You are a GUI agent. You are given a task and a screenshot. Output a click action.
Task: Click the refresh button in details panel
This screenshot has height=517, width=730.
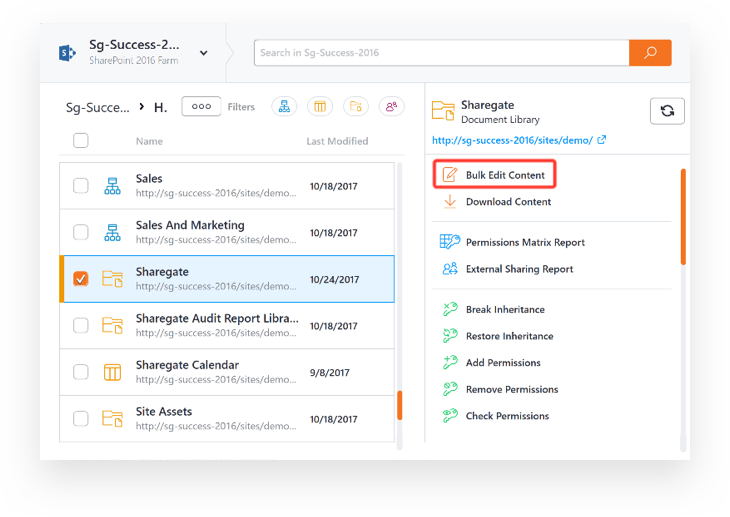tap(667, 111)
